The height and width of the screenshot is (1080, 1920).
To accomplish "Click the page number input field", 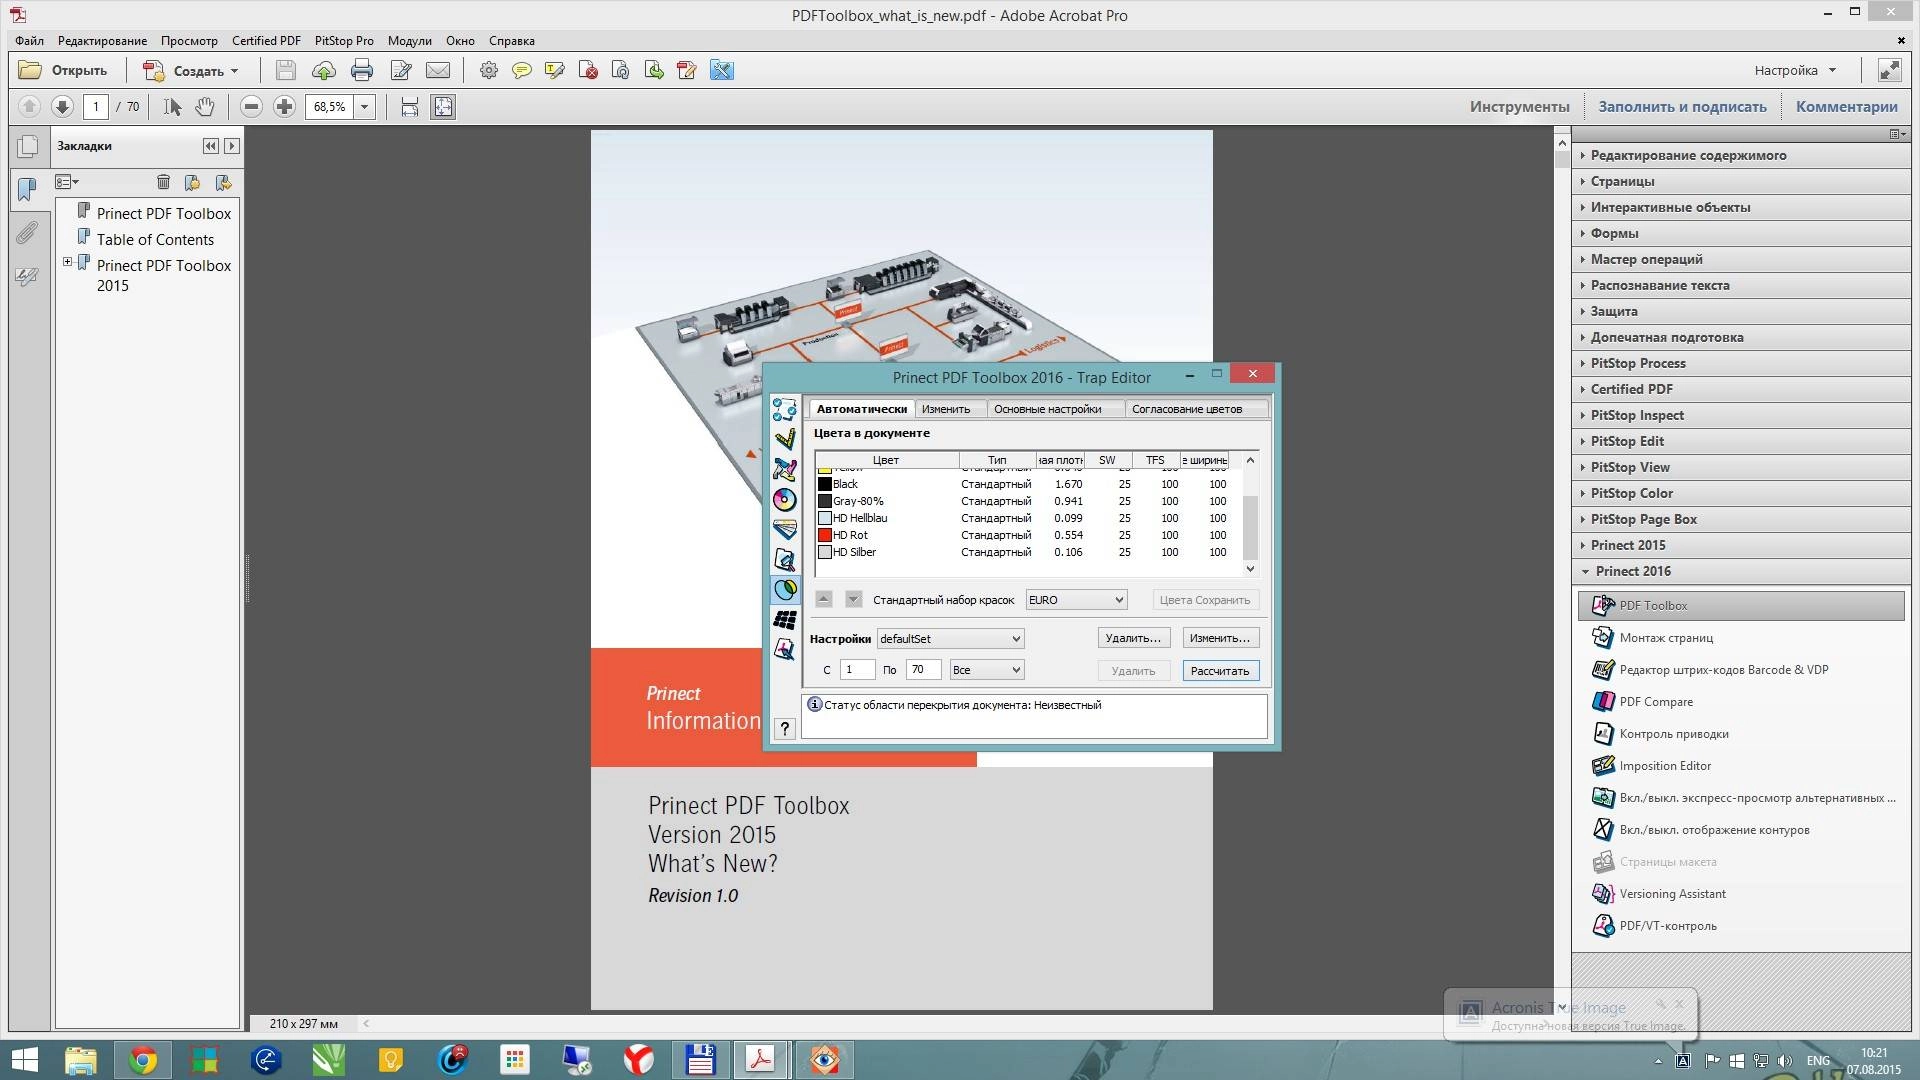I will click(x=96, y=107).
